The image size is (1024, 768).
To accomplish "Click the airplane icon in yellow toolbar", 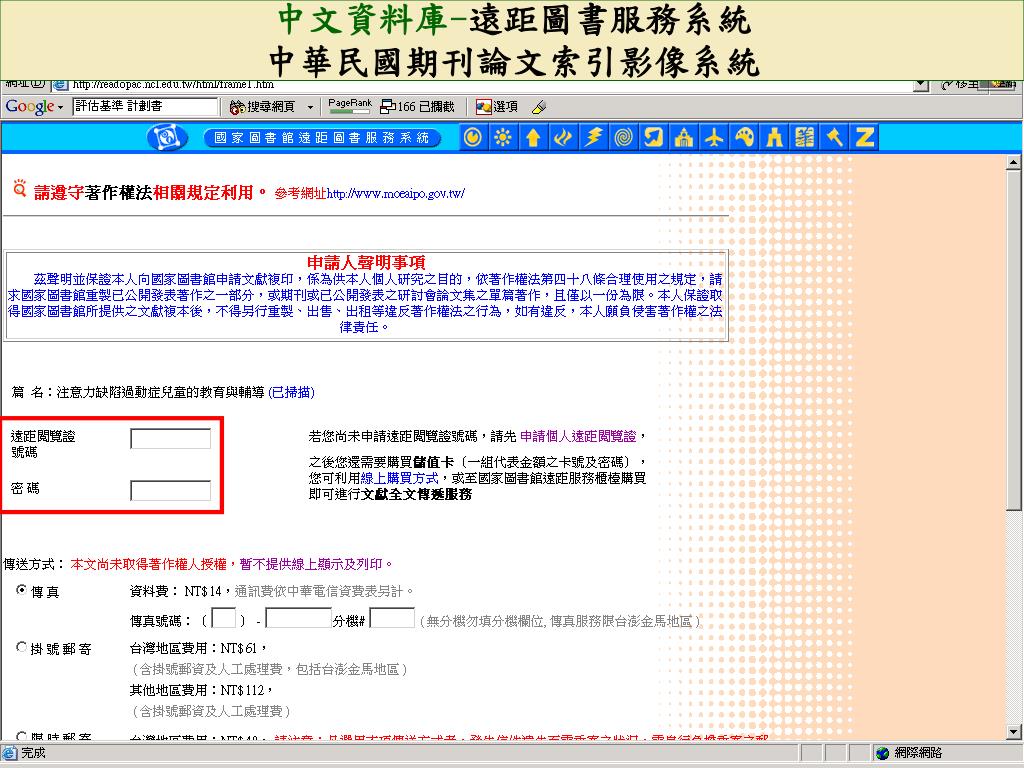I will coord(714,137).
